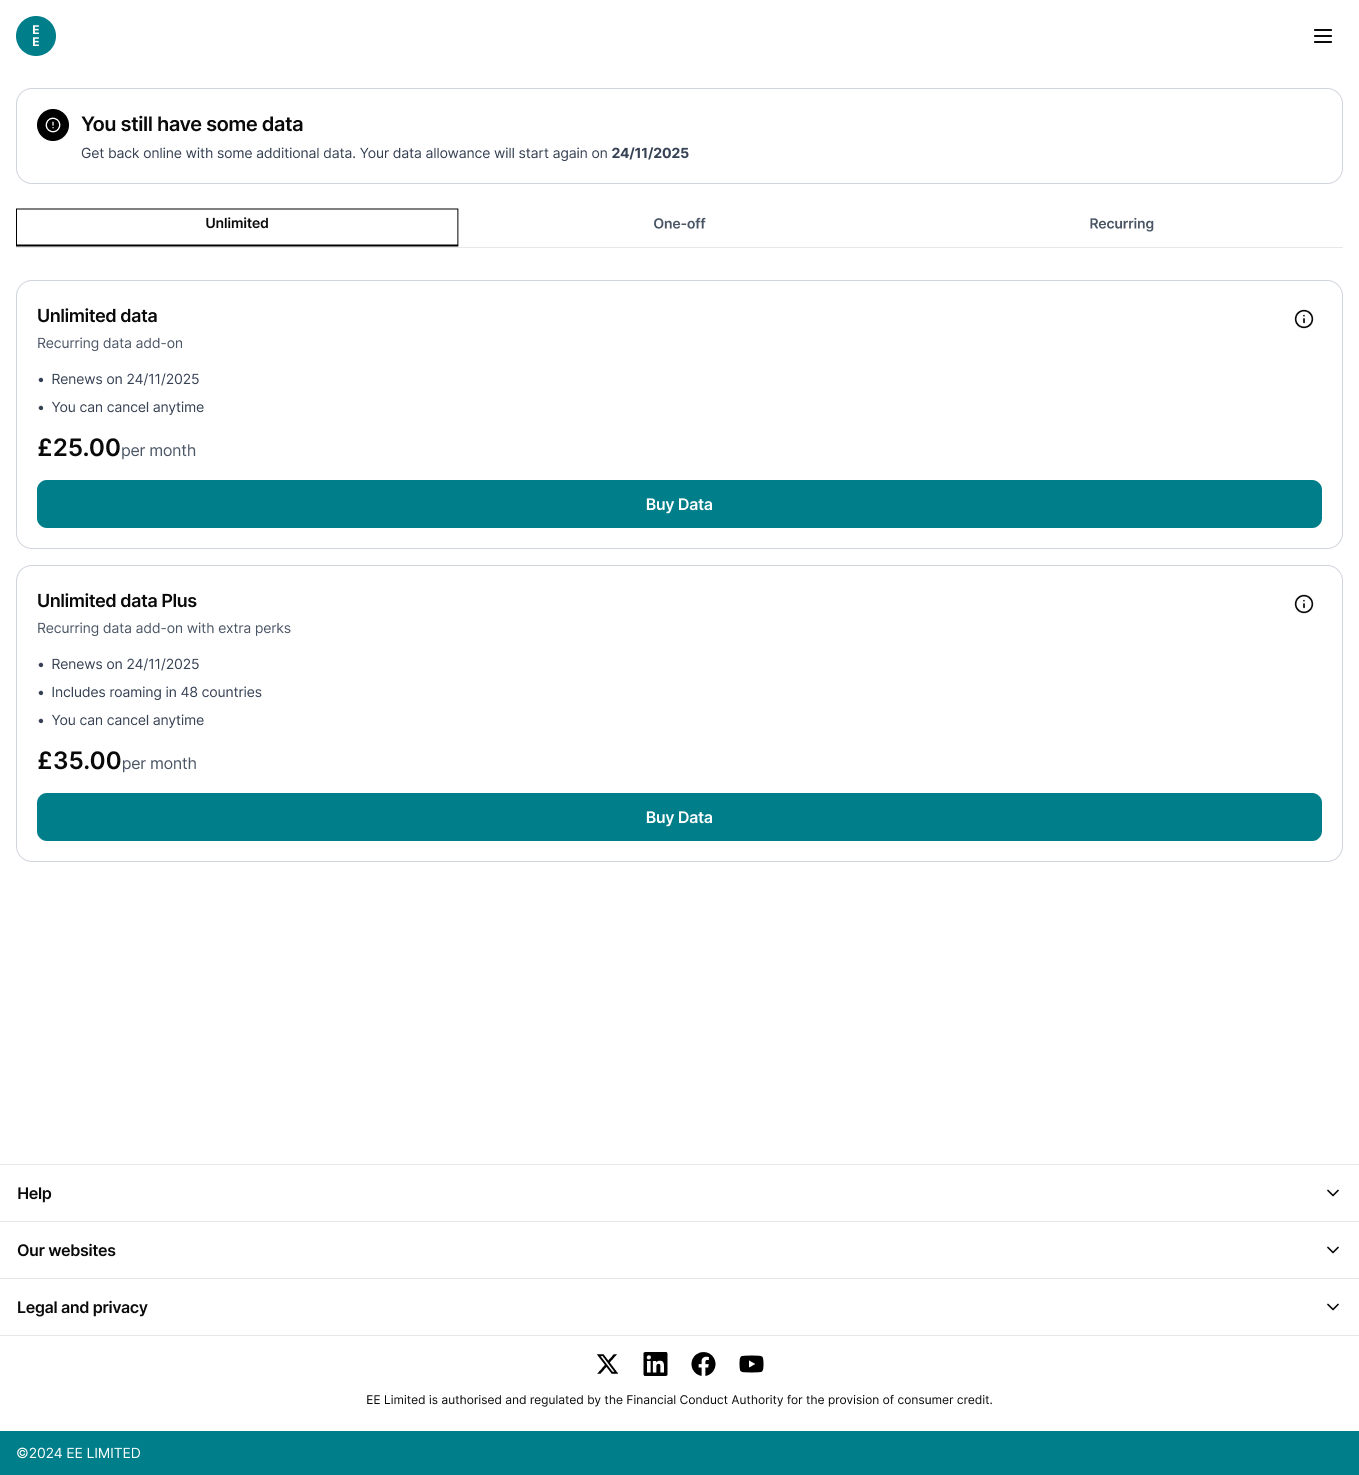Open EE's YouTube channel

tap(751, 1364)
